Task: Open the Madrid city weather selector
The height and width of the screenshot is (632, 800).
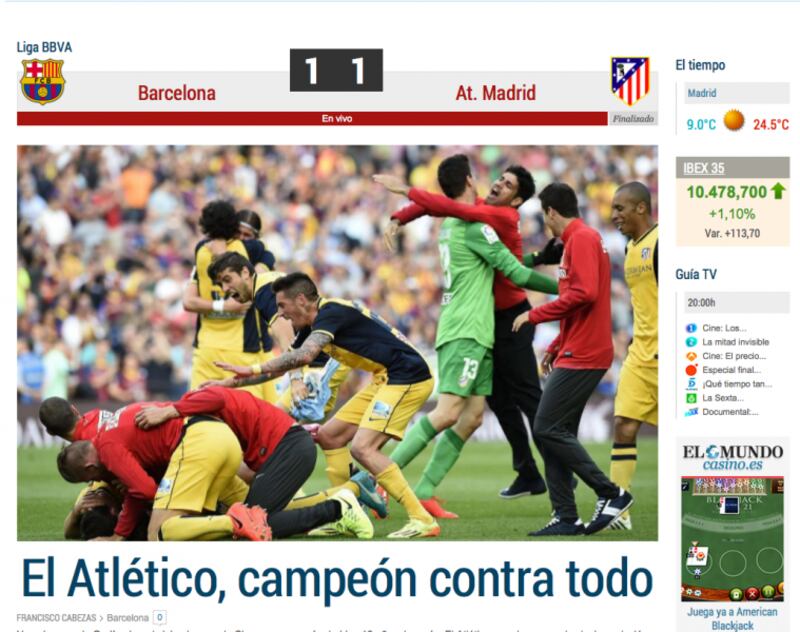Action: 736,93
